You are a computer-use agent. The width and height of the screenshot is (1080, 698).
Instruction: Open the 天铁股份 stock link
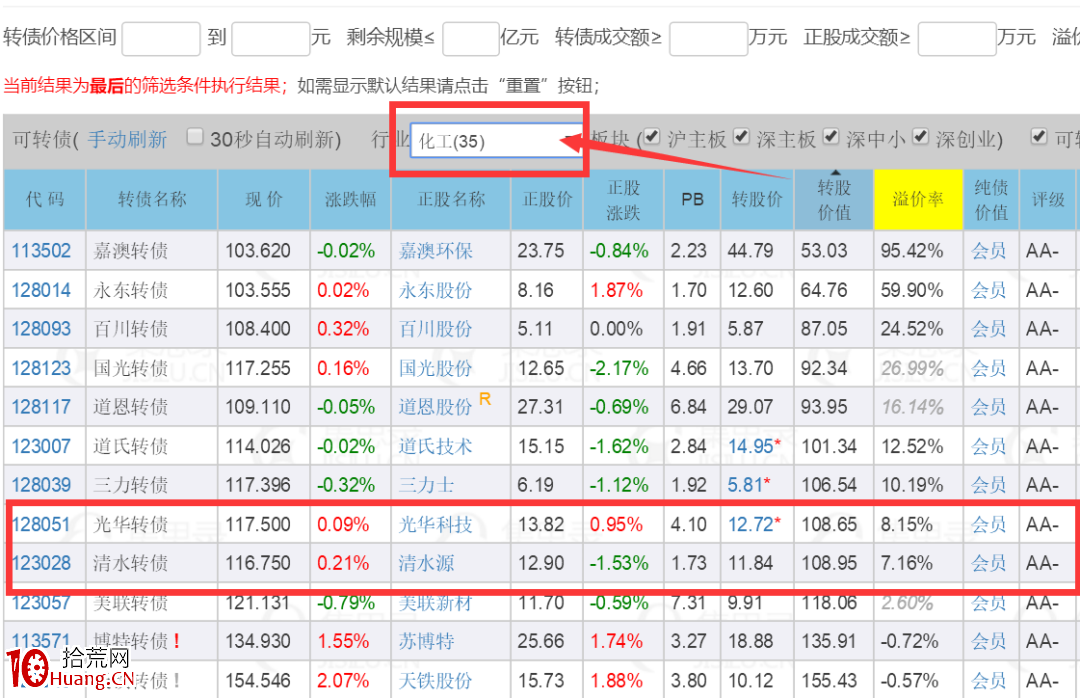tap(435, 681)
